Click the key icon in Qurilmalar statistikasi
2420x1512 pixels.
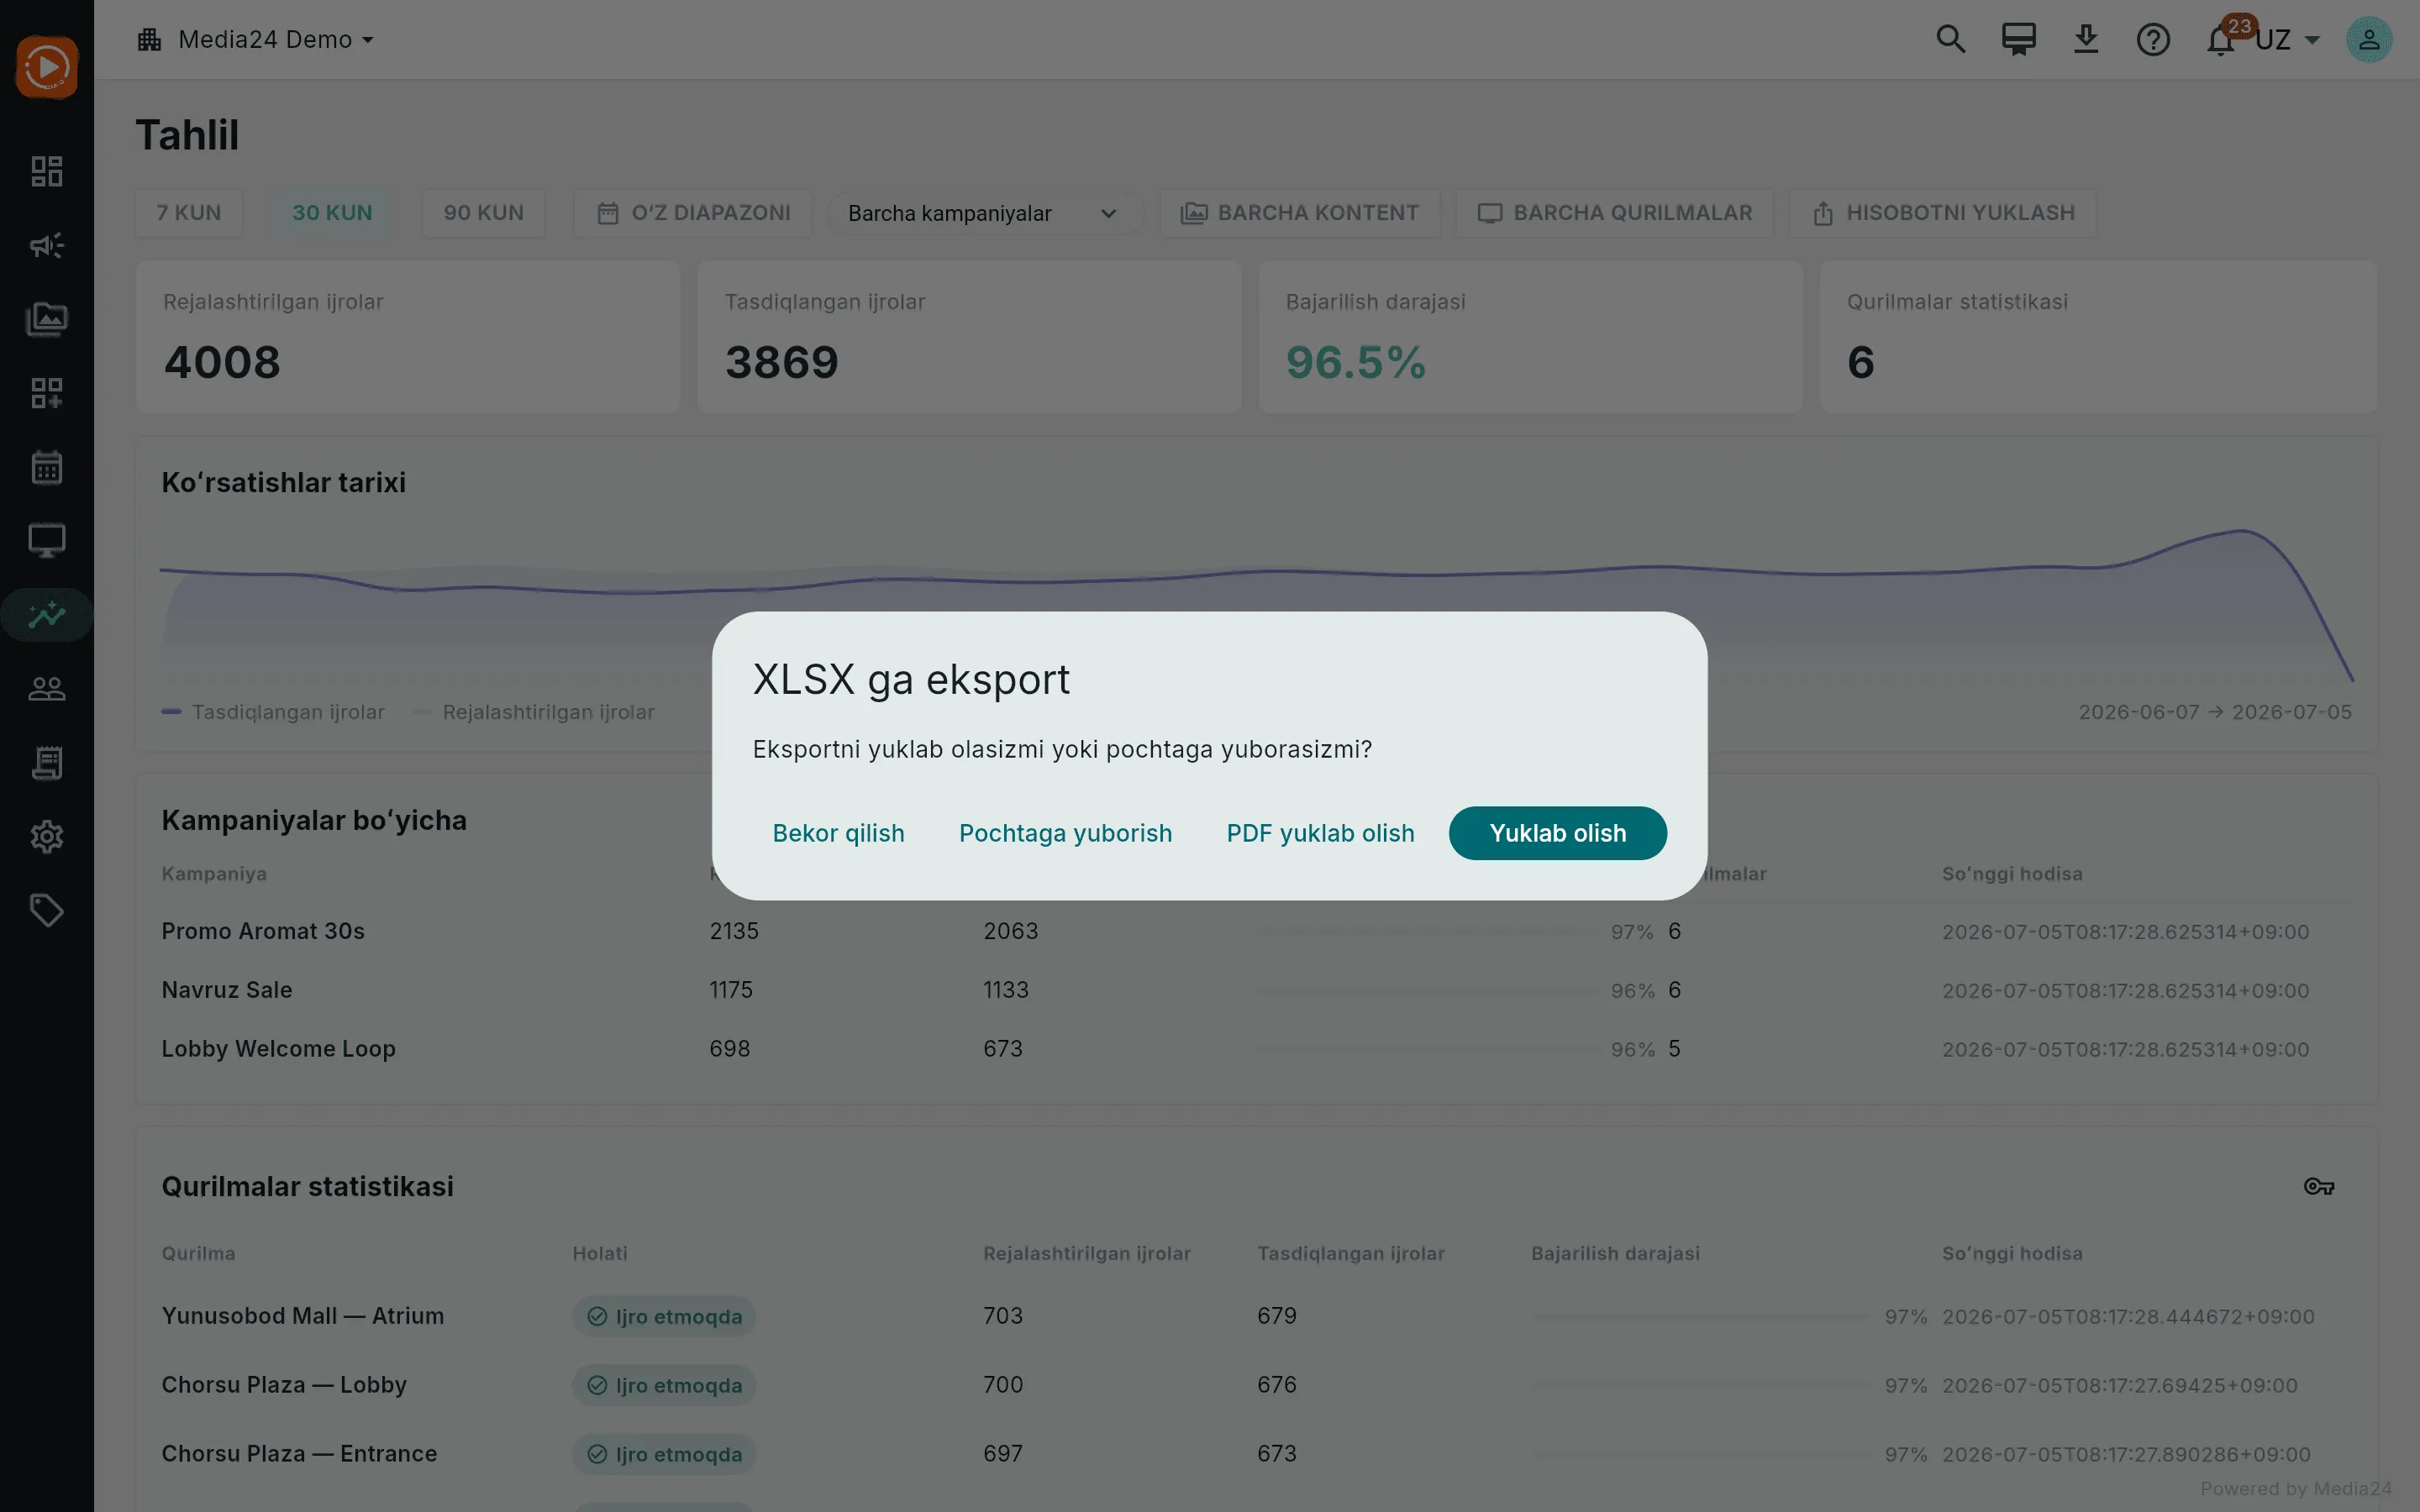[2318, 1186]
